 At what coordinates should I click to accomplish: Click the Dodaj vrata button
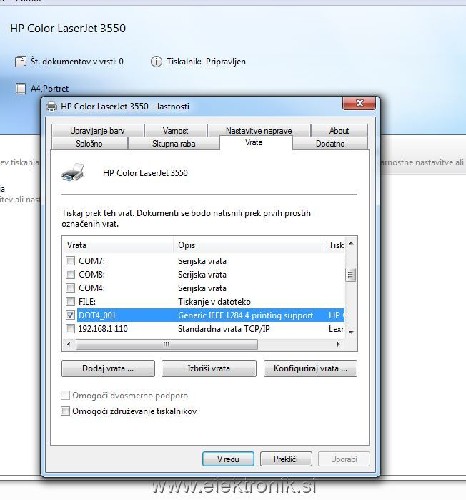point(108,368)
